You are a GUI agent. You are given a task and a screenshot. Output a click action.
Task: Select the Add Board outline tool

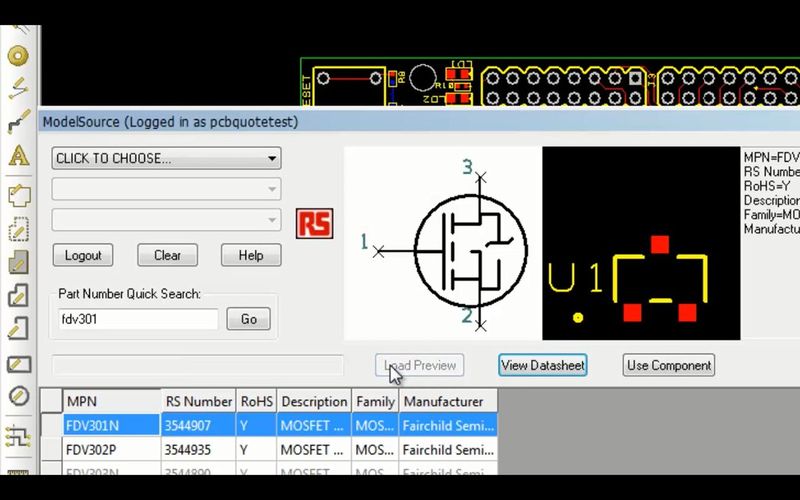tap(18, 195)
